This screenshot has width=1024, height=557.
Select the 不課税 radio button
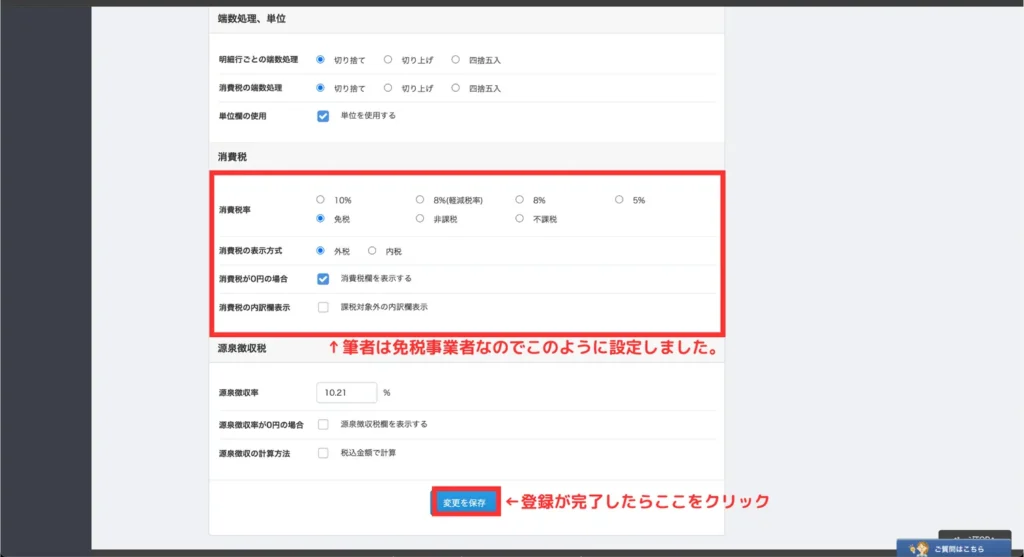(520, 218)
